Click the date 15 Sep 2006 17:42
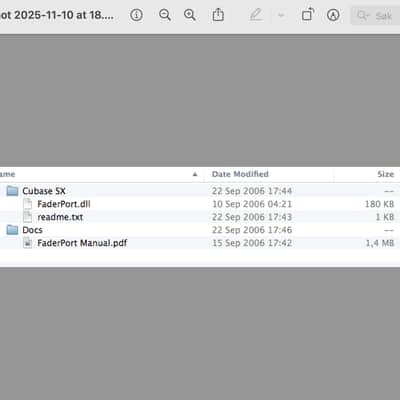 tap(252, 243)
